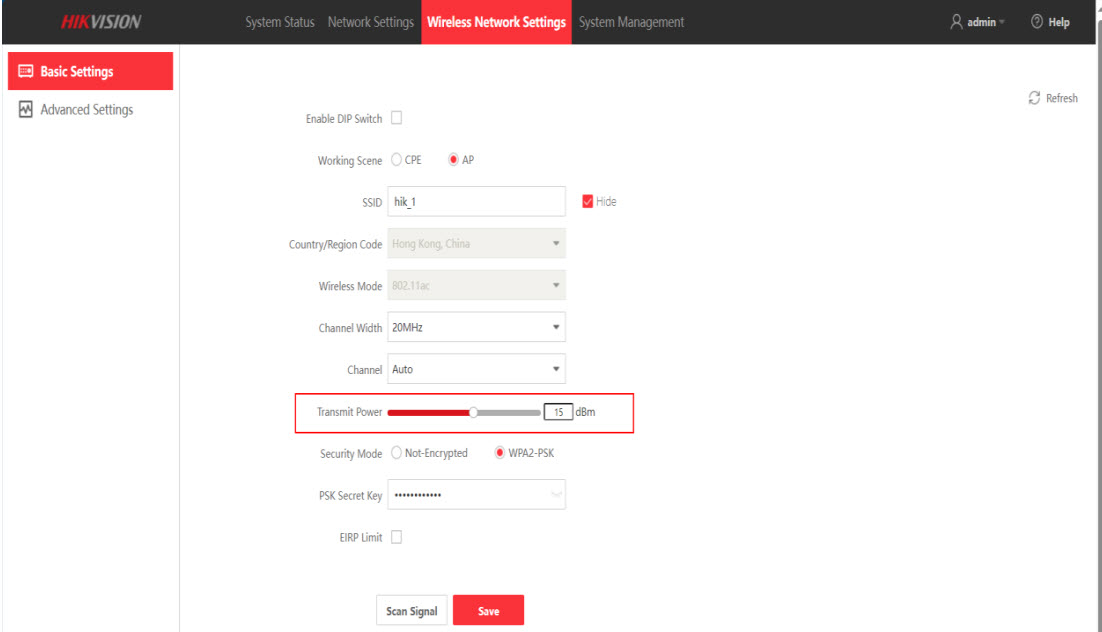
Task: Open the System Management tab
Action: click(631, 22)
